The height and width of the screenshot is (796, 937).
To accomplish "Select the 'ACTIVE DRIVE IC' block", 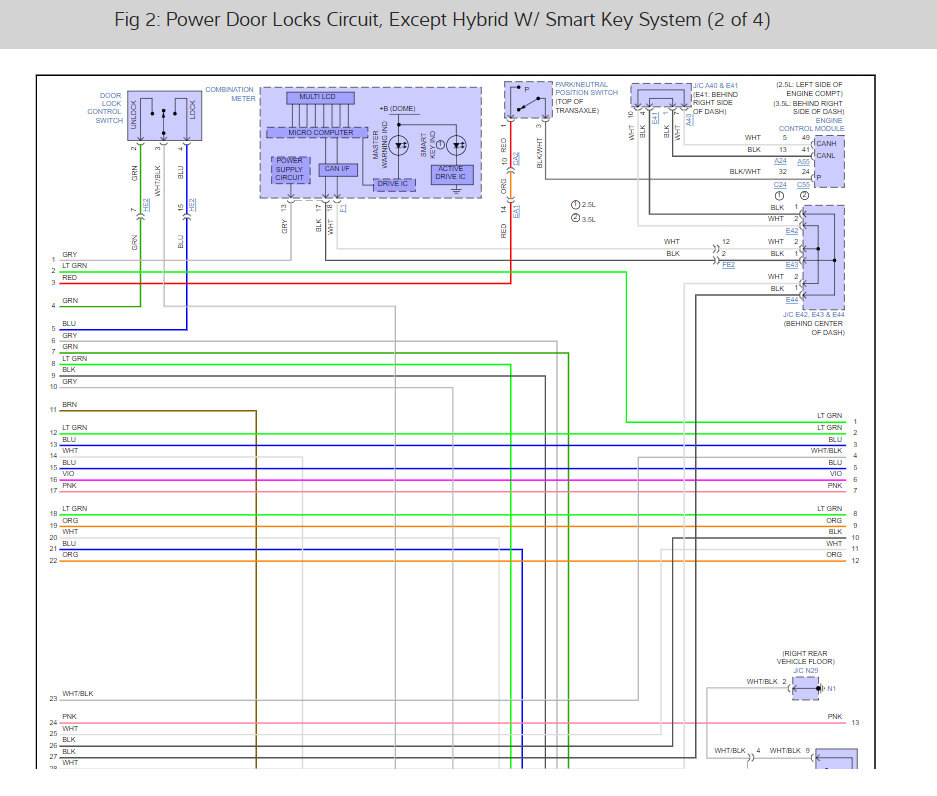I will pyautogui.click(x=452, y=173).
